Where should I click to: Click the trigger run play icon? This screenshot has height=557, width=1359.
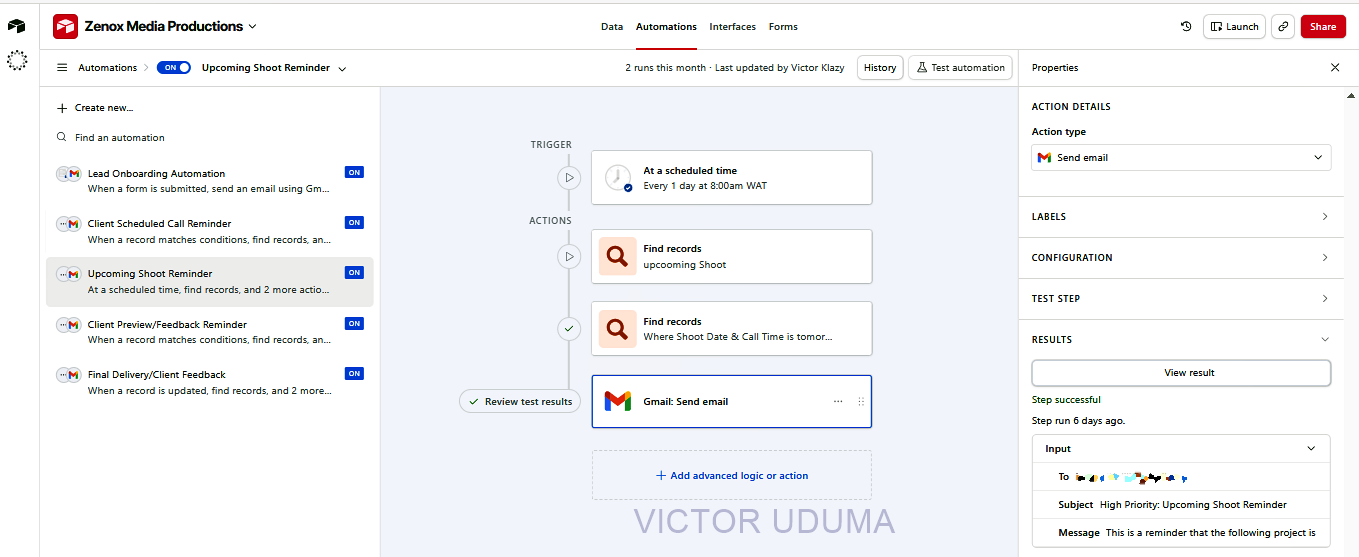[569, 178]
